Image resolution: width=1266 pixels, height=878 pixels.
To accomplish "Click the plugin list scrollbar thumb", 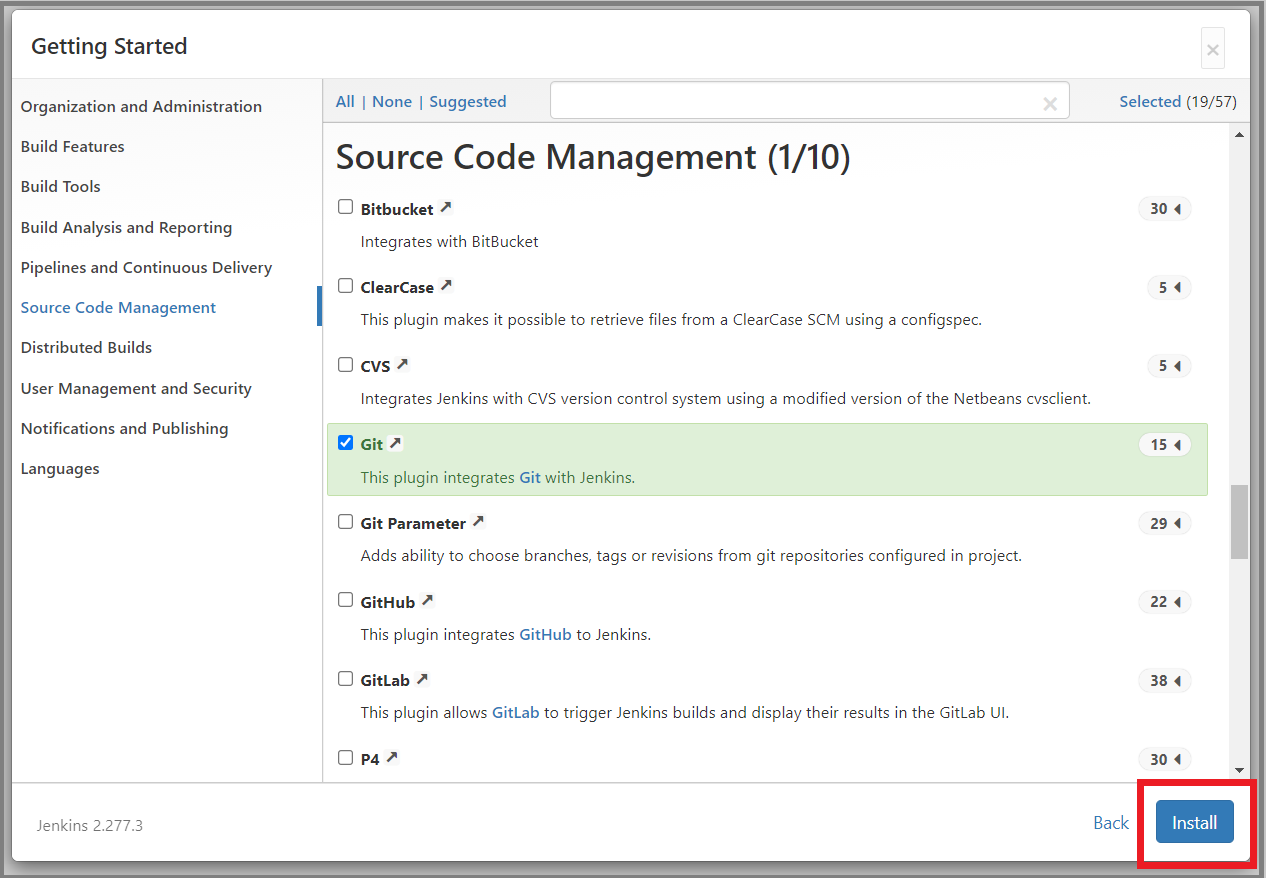I will (1240, 521).
